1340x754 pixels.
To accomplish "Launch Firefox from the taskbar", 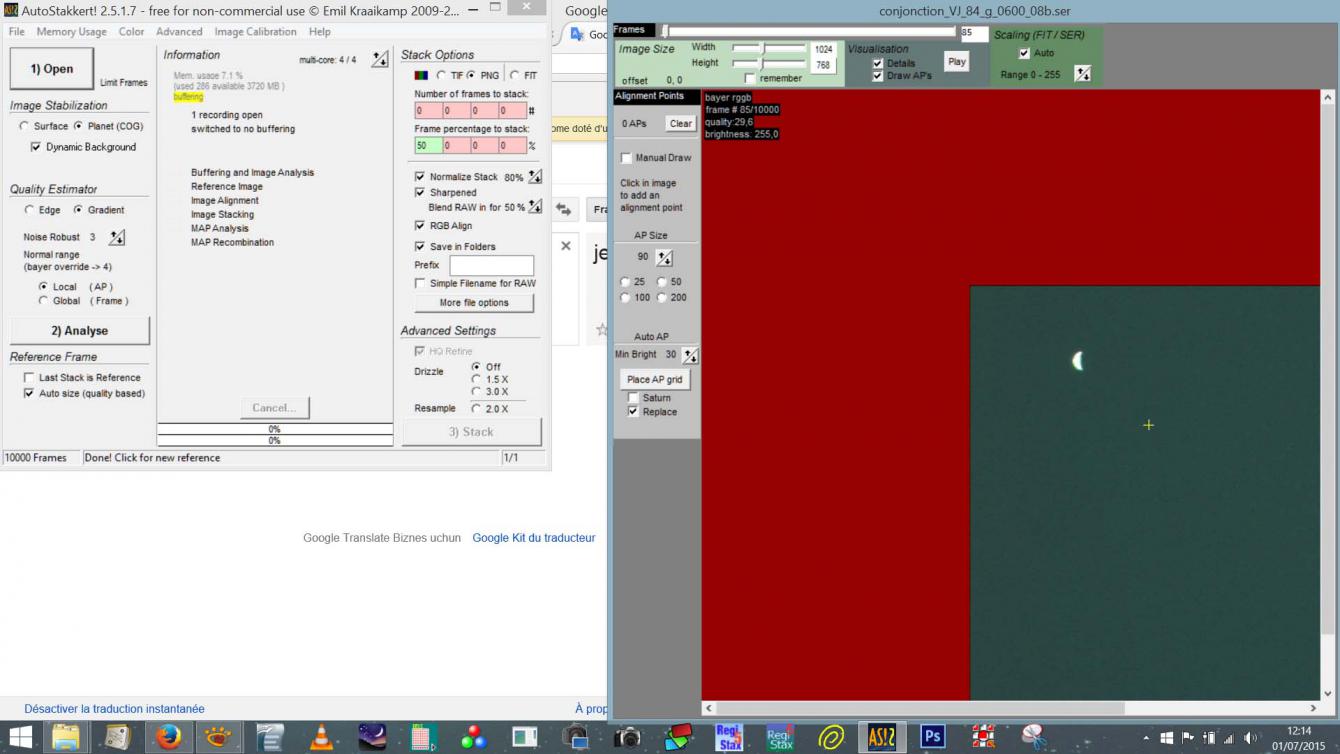I will click(168, 738).
